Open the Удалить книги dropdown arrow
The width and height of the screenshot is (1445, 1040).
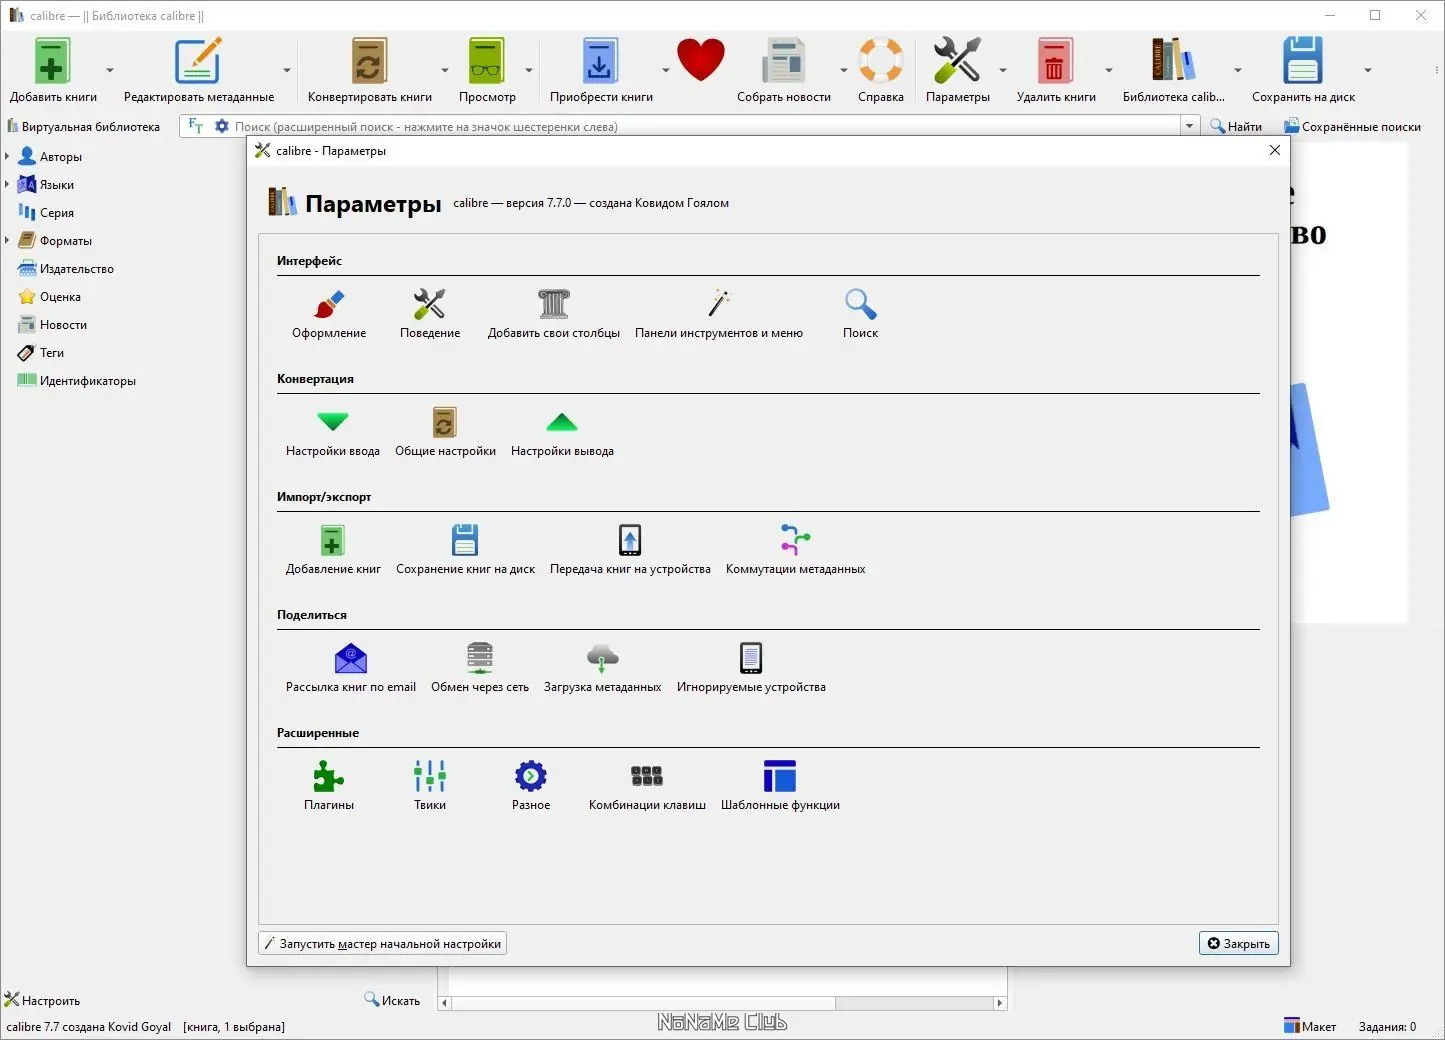[x=1108, y=70]
